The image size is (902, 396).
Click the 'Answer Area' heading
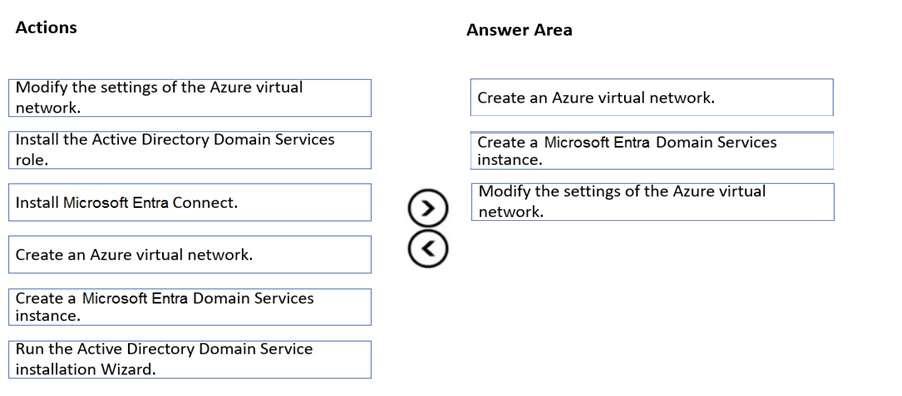[x=519, y=30]
